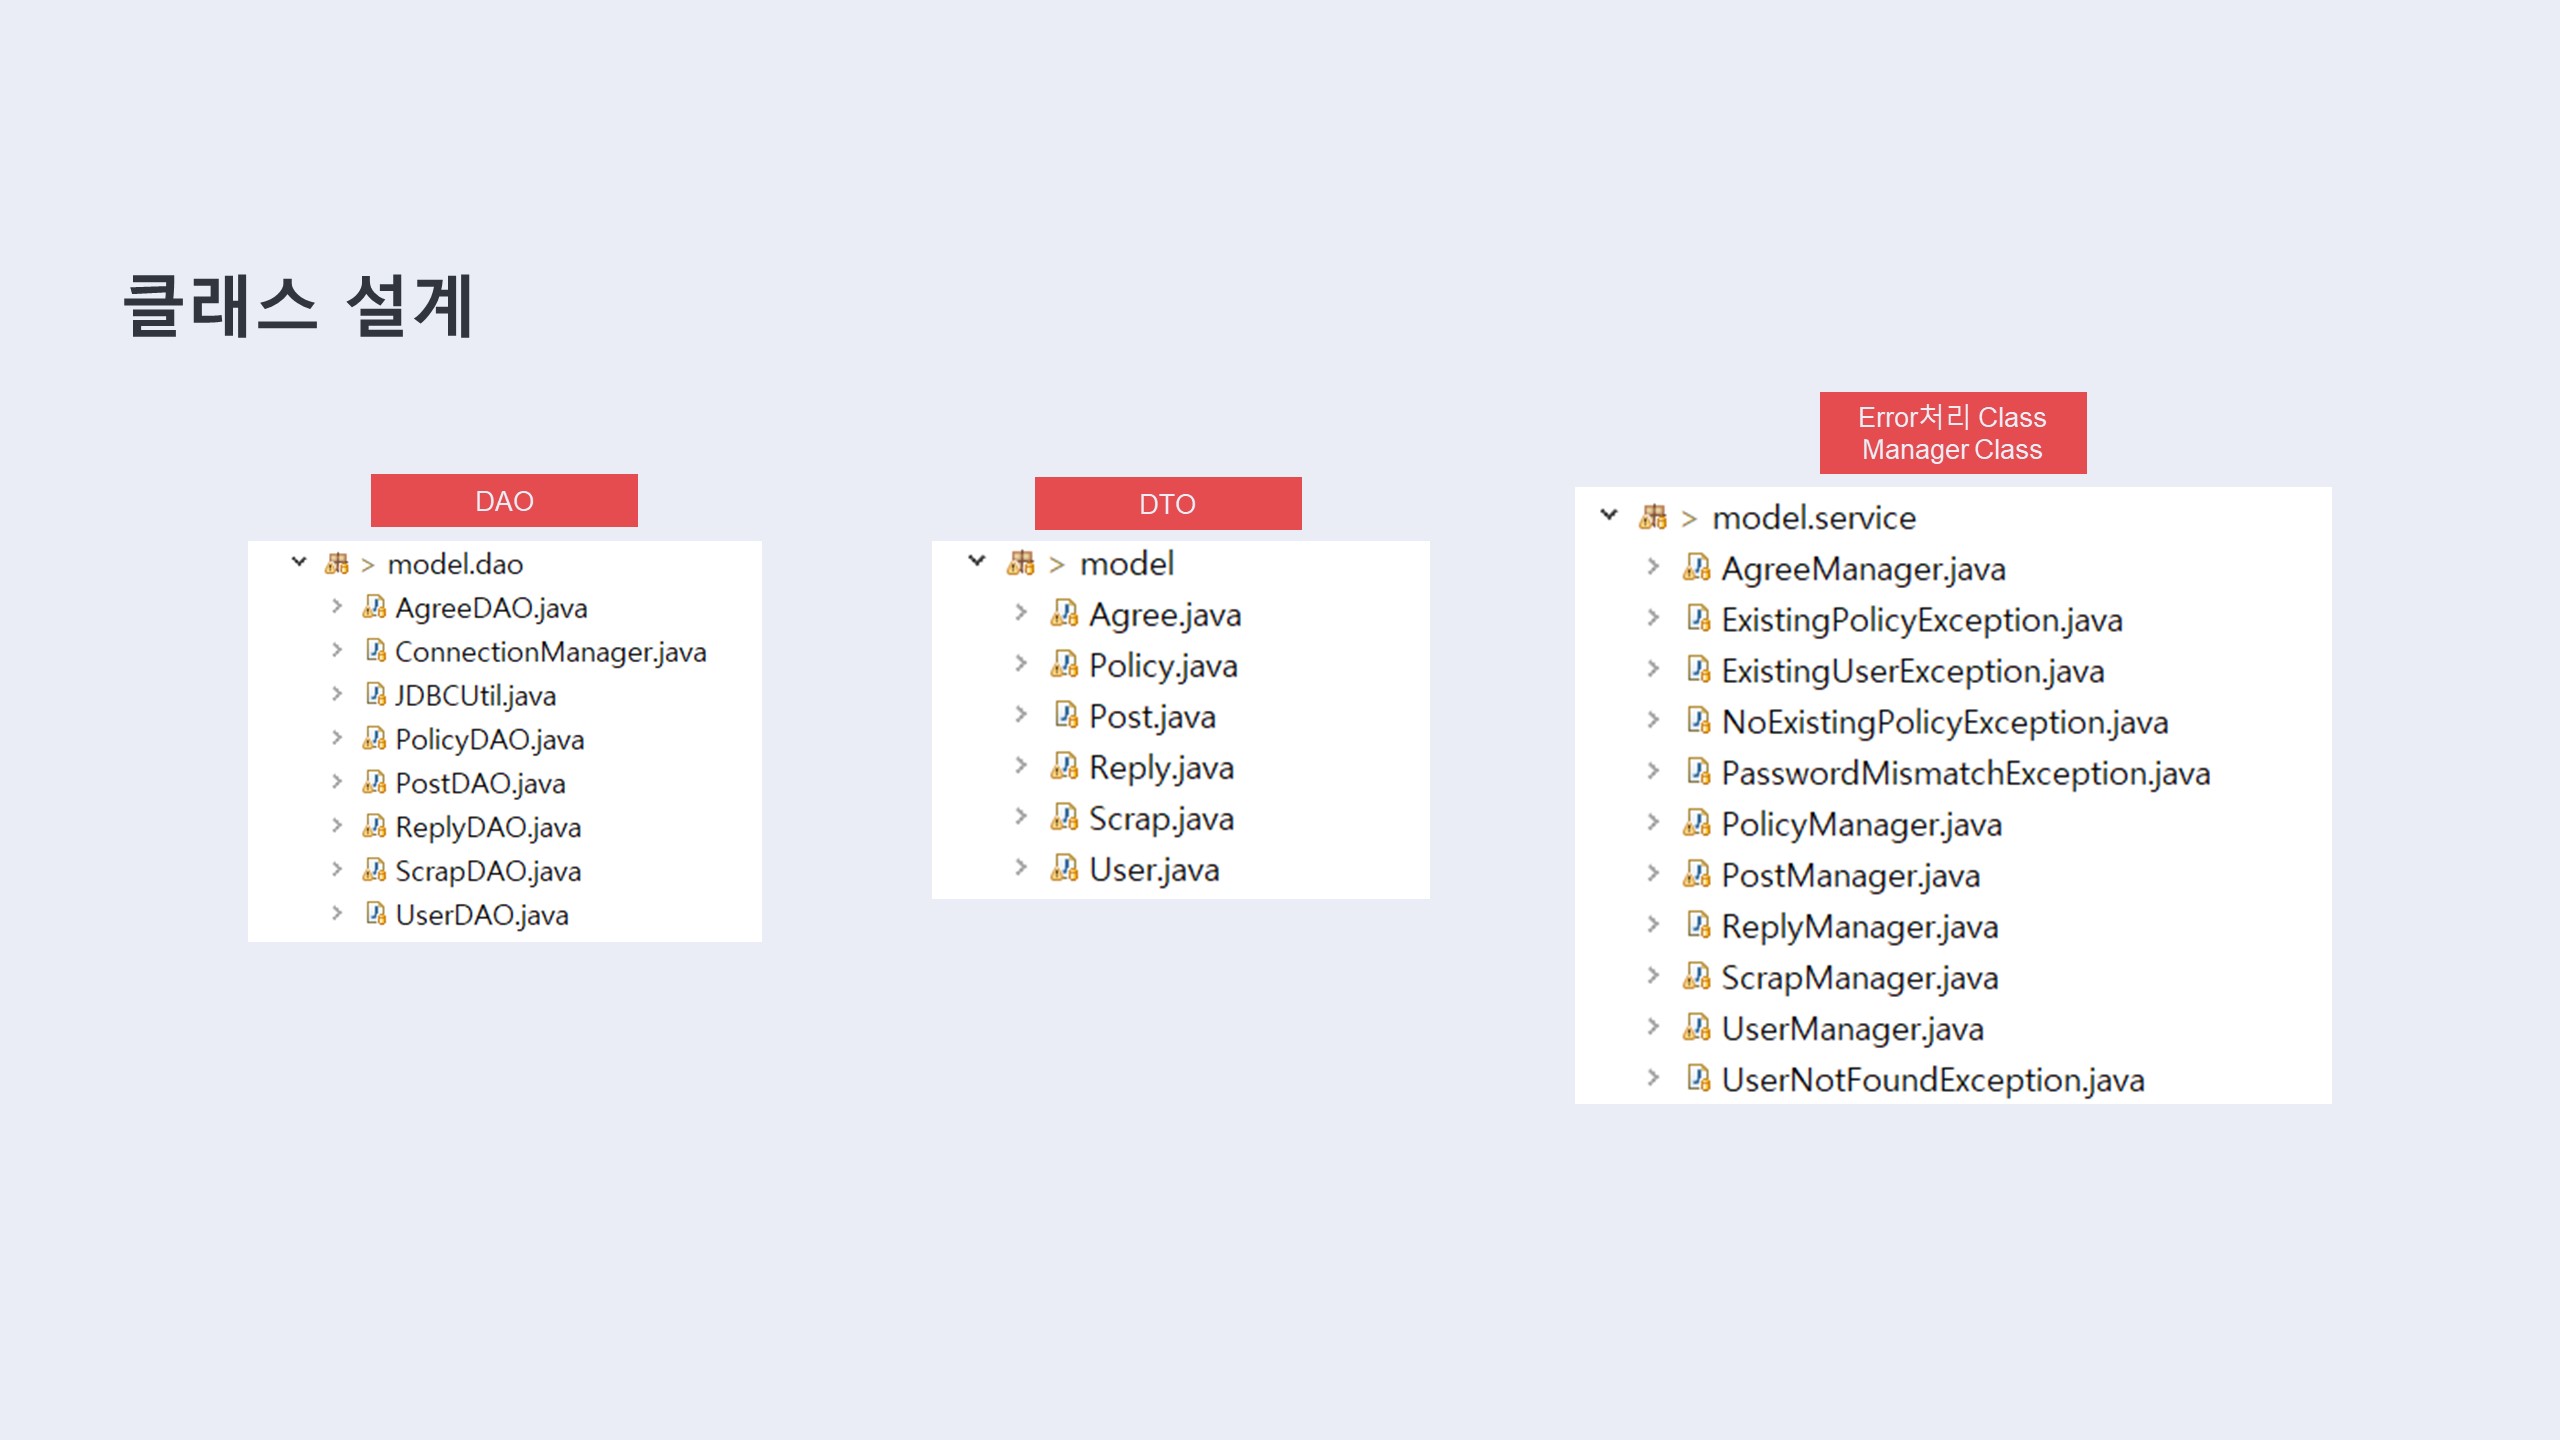Collapse the model.service package tree
Viewport: 2560px width, 1440px height.
click(1609, 515)
